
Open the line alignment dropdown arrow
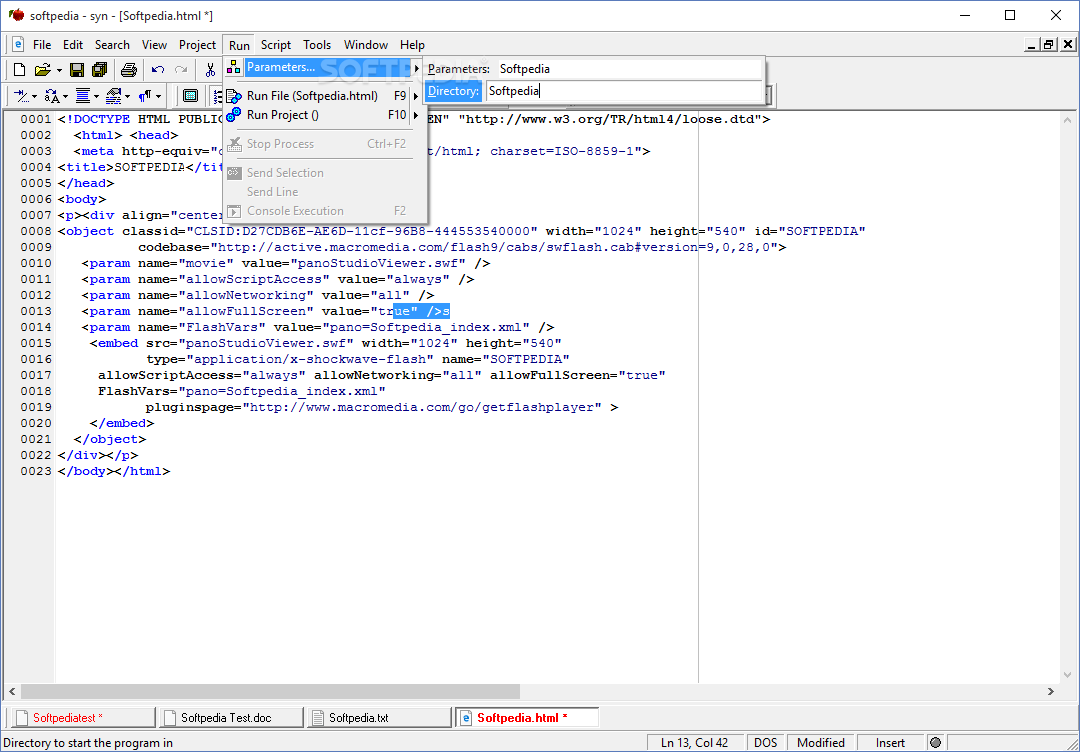(96, 96)
